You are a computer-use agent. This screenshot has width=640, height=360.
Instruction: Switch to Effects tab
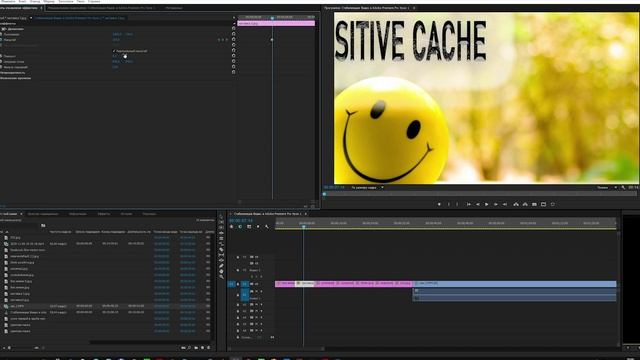point(104,214)
